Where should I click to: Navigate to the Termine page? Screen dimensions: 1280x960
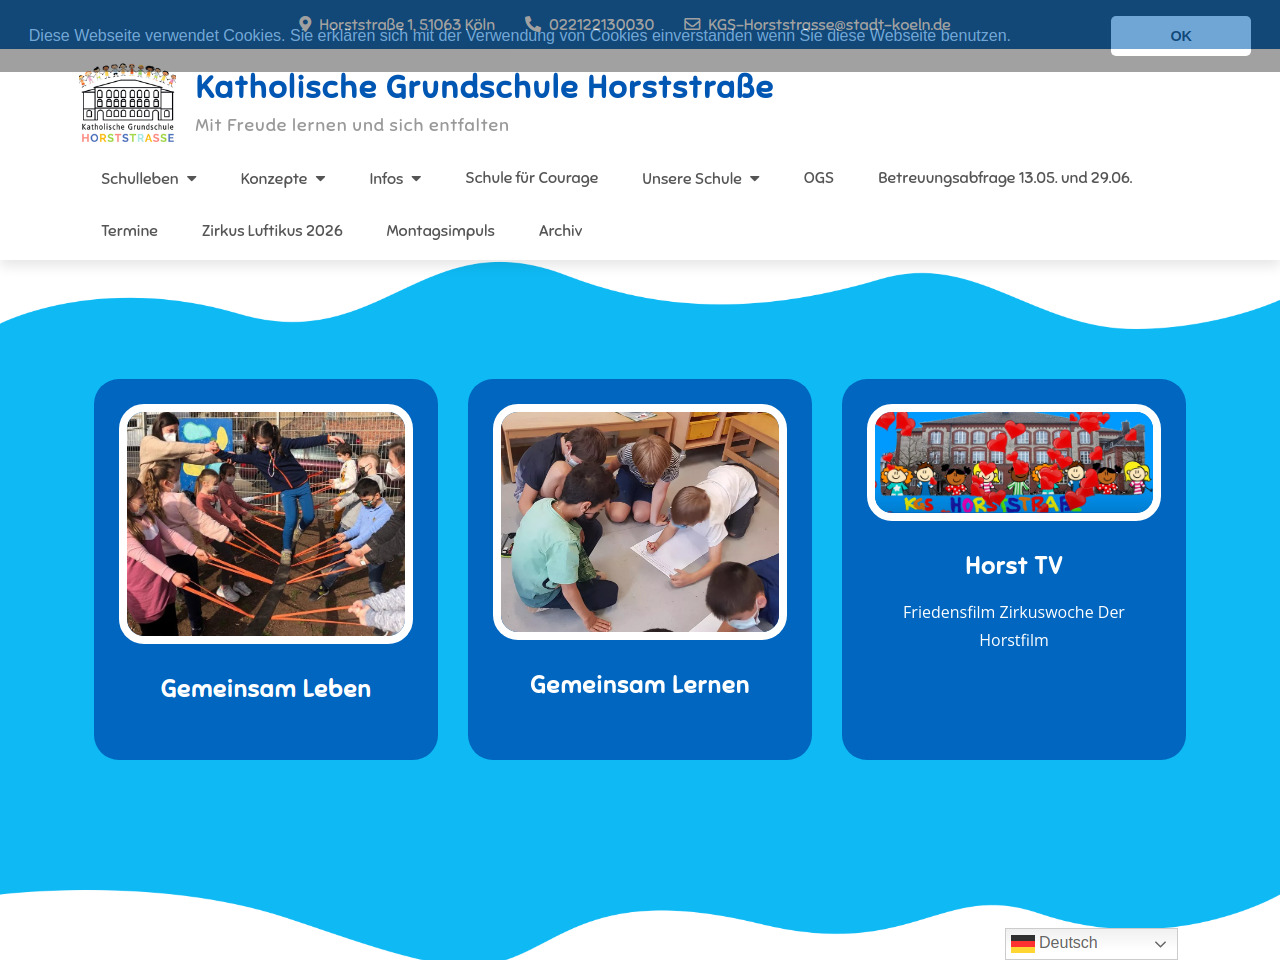[129, 231]
